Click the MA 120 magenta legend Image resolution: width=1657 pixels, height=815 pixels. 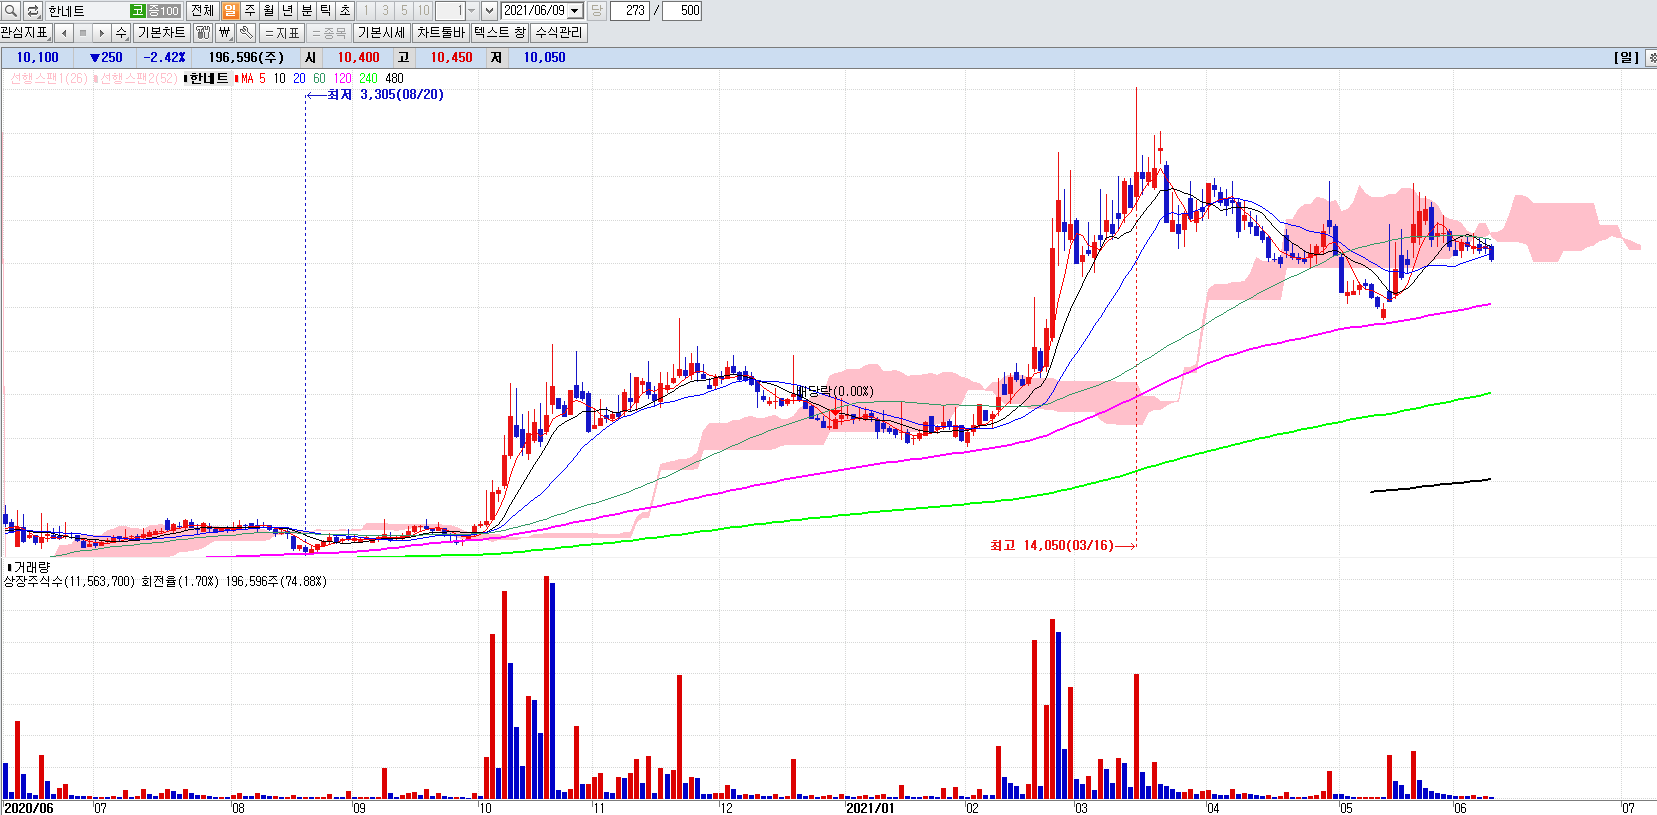click(x=343, y=78)
